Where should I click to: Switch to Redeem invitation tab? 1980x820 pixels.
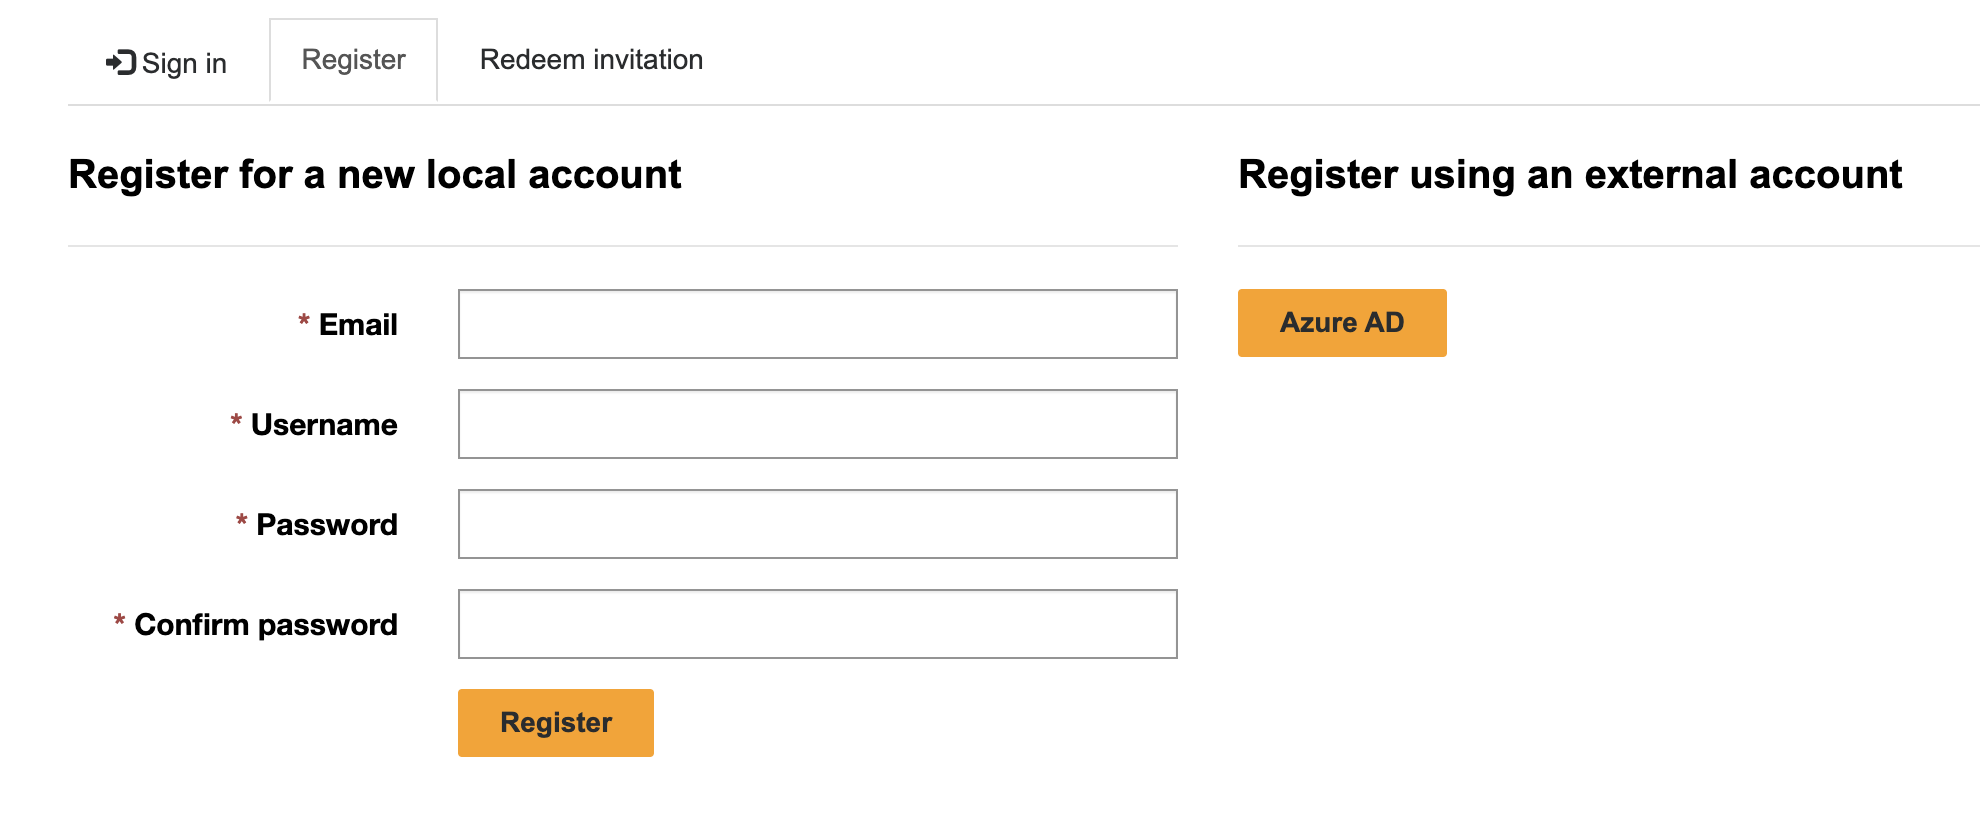click(x=591, y=60)
